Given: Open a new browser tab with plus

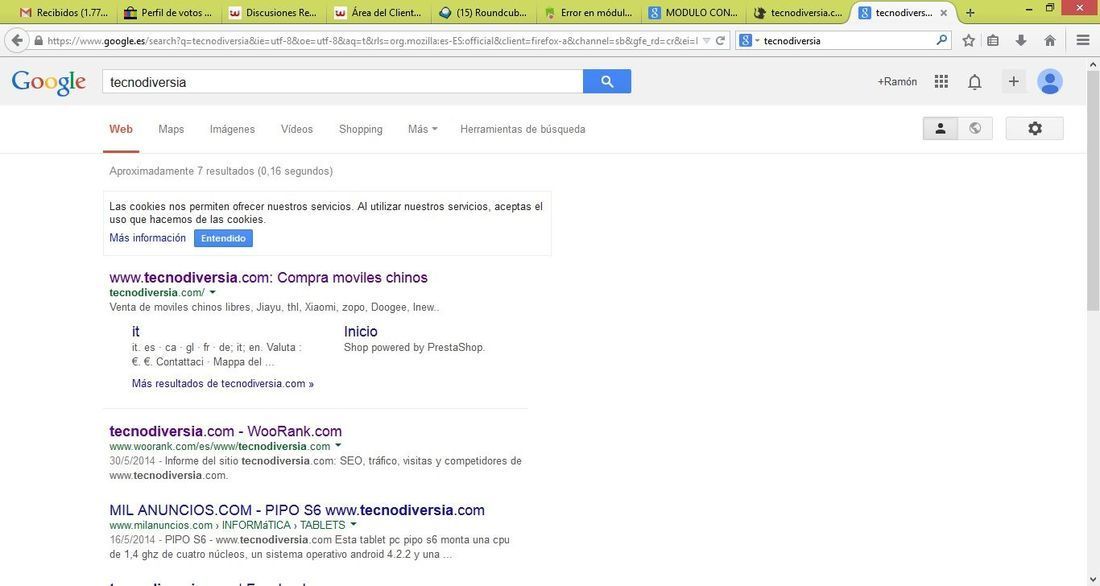Looking at the screenshot, I should 970,13.
